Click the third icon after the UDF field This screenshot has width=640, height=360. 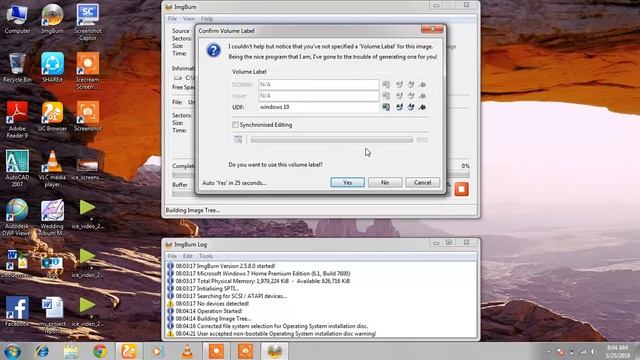coord(411,107)
